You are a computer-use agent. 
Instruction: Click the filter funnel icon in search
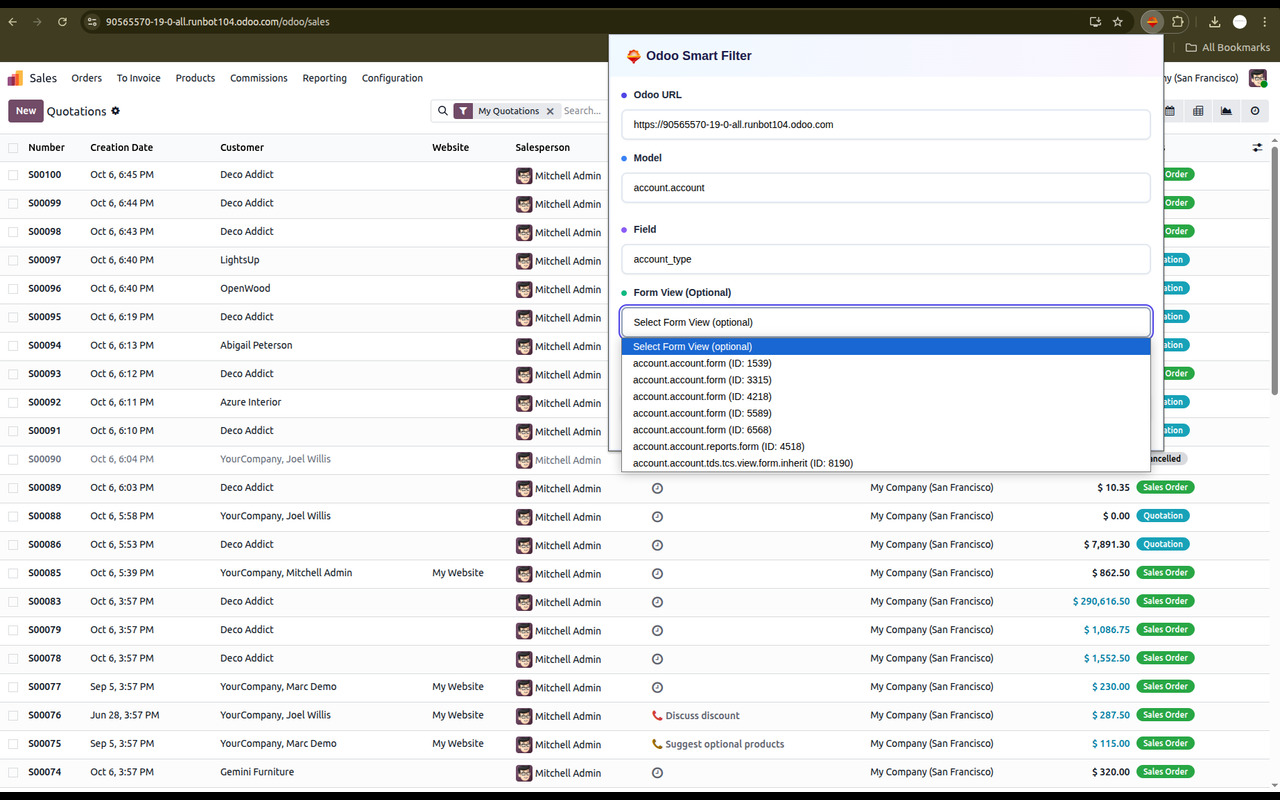click(x=464, y=111)
